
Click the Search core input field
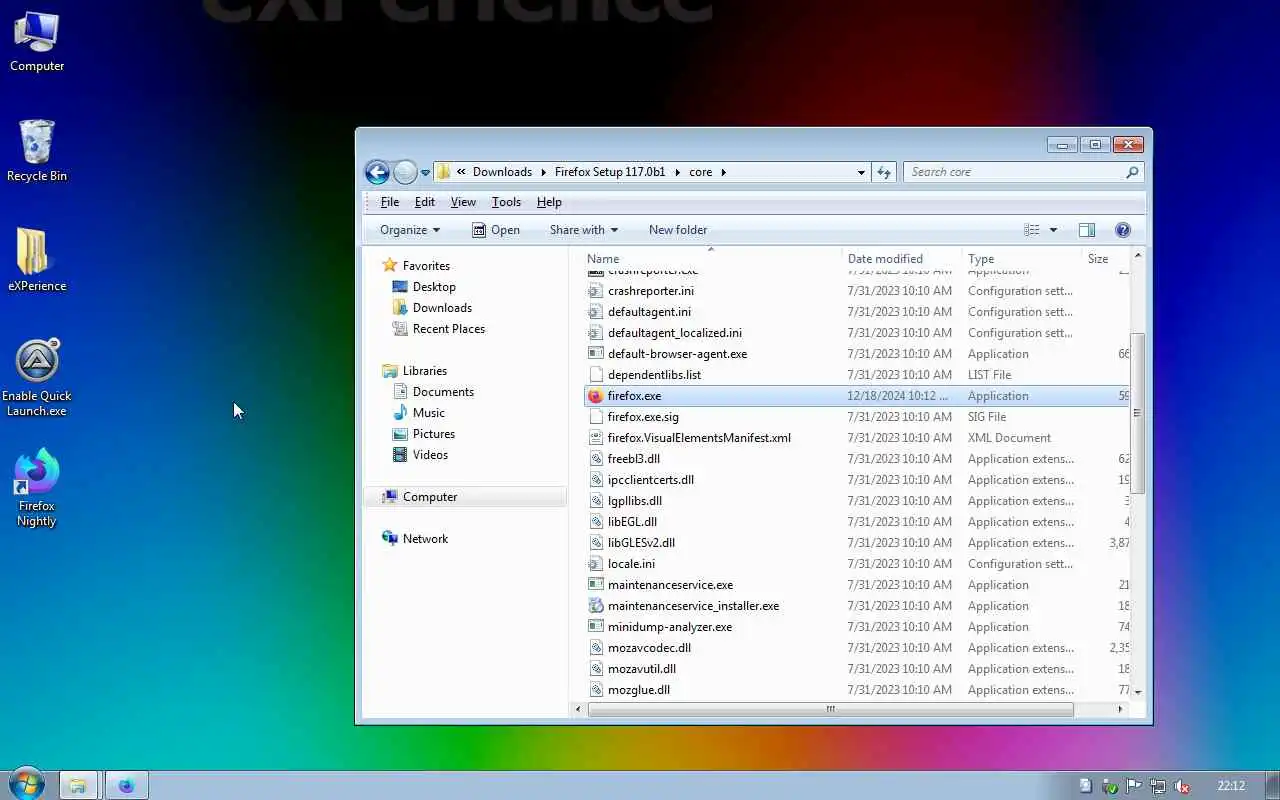coord(1013,172)
